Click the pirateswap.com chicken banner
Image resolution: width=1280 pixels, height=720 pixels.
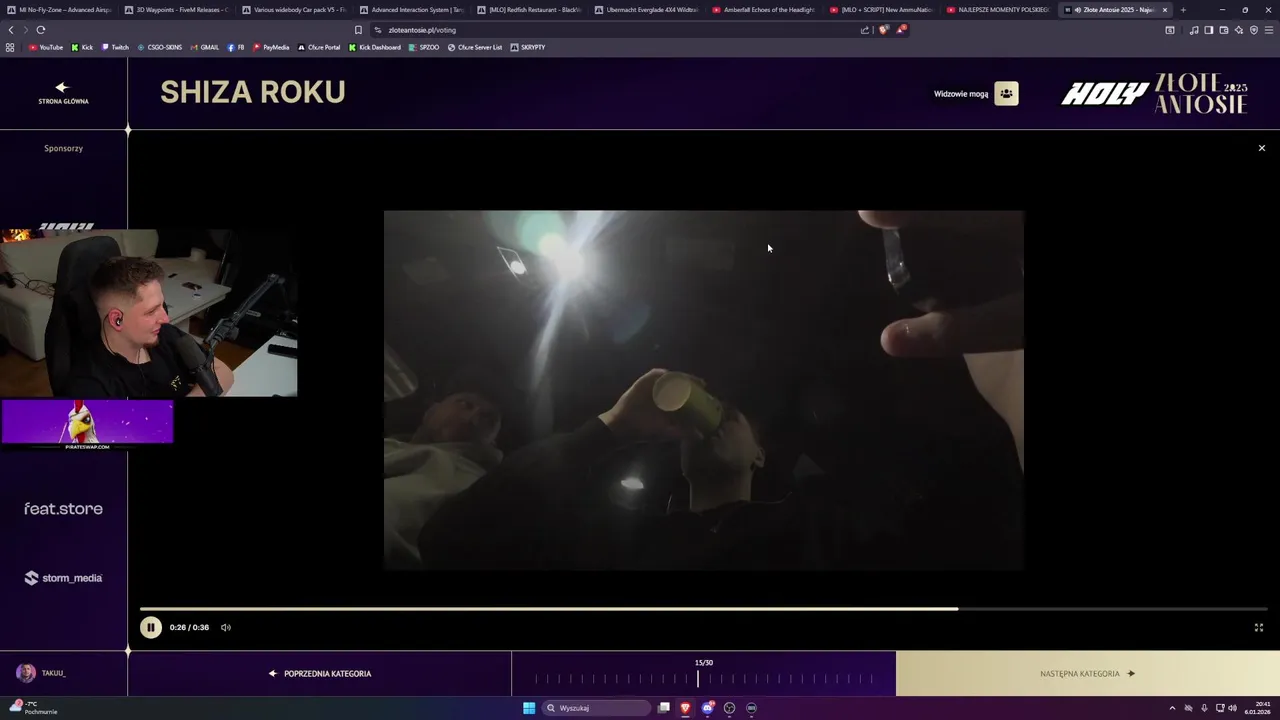(87, 423)
